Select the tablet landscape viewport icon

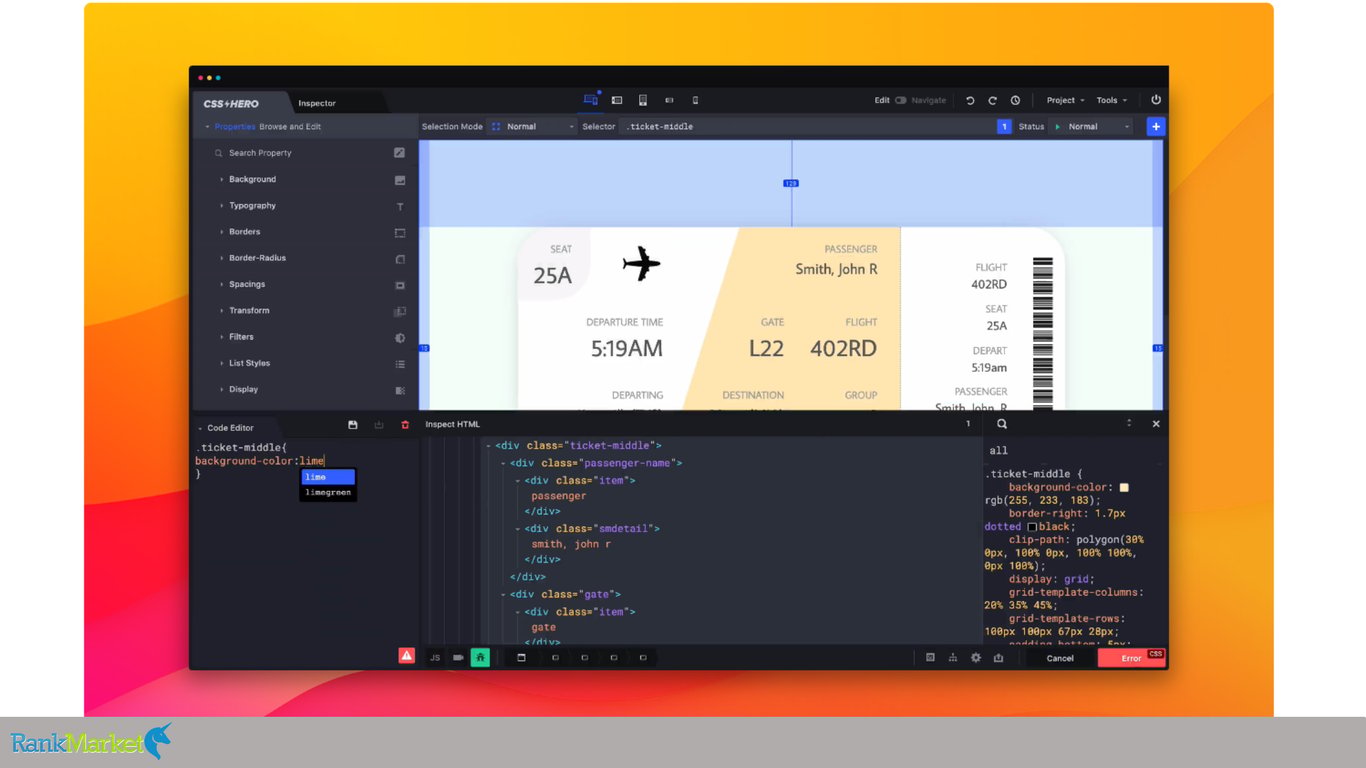click(617, 100)
